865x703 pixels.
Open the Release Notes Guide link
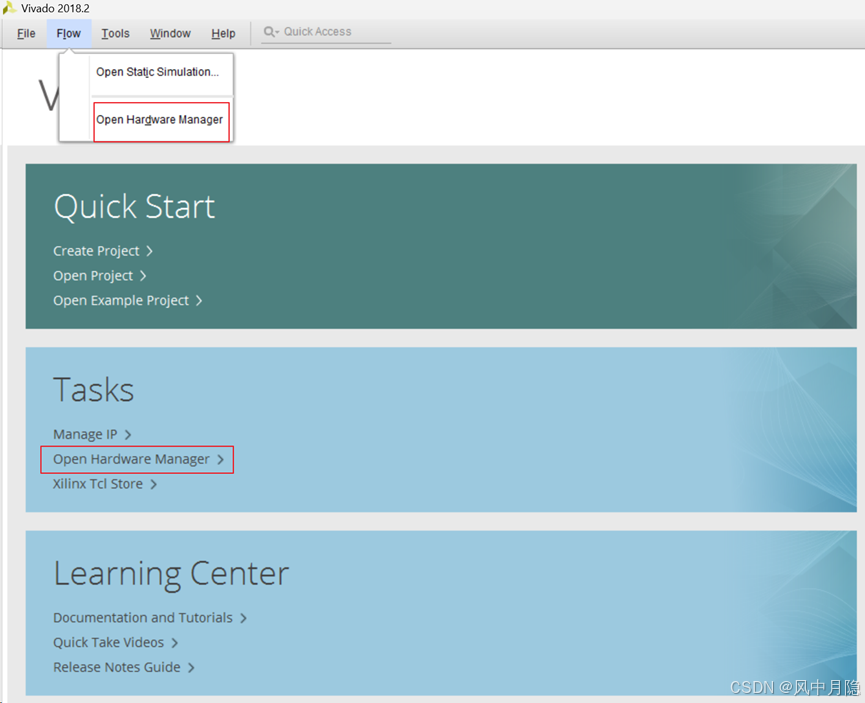click(117, 667)
